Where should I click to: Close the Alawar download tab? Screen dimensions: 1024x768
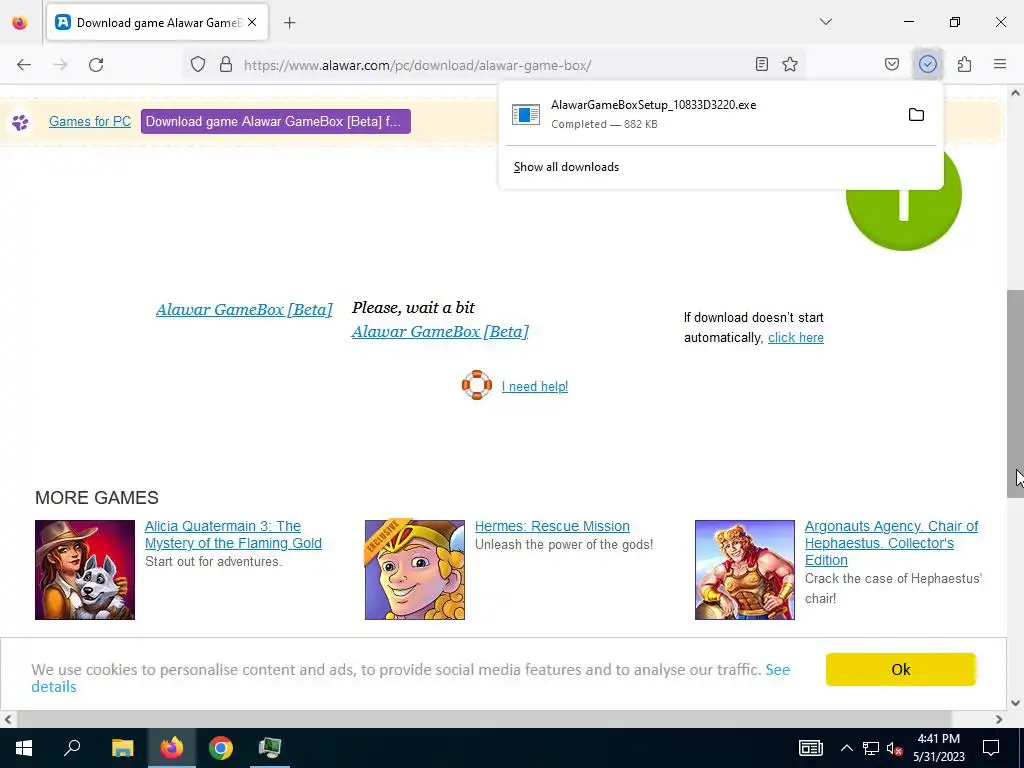coord(252,23)
